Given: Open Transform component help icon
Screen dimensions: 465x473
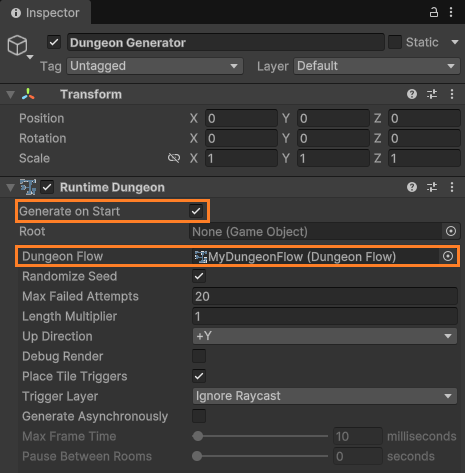Looking at the screenshot, I should (412, 94).
